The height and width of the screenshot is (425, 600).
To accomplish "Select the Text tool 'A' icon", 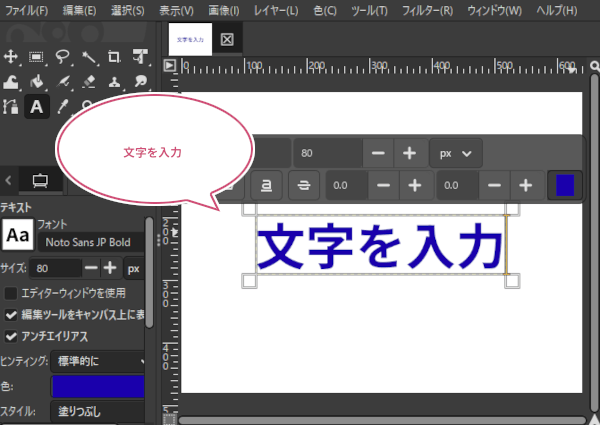I will 37,107.
